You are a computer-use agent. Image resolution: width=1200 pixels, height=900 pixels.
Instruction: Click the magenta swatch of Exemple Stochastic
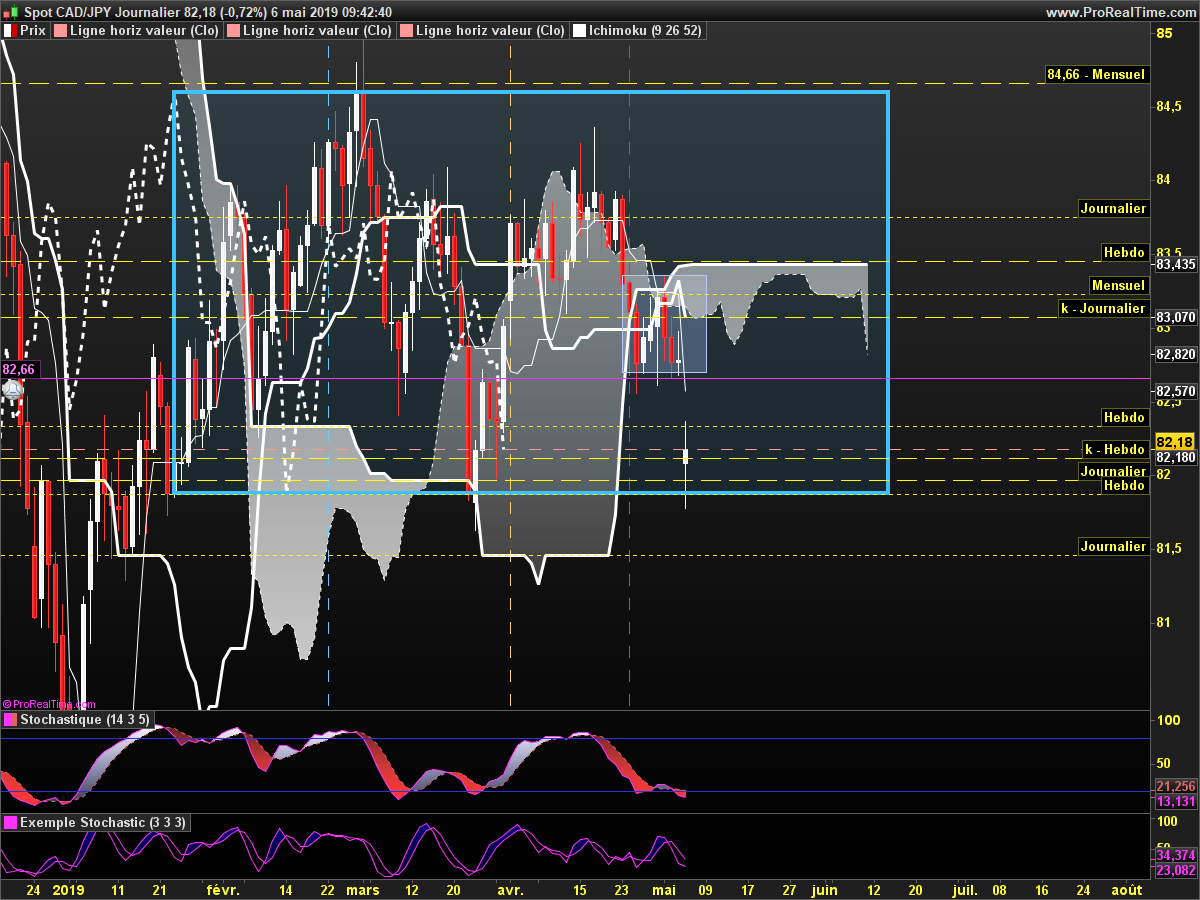tap(10, 822)
